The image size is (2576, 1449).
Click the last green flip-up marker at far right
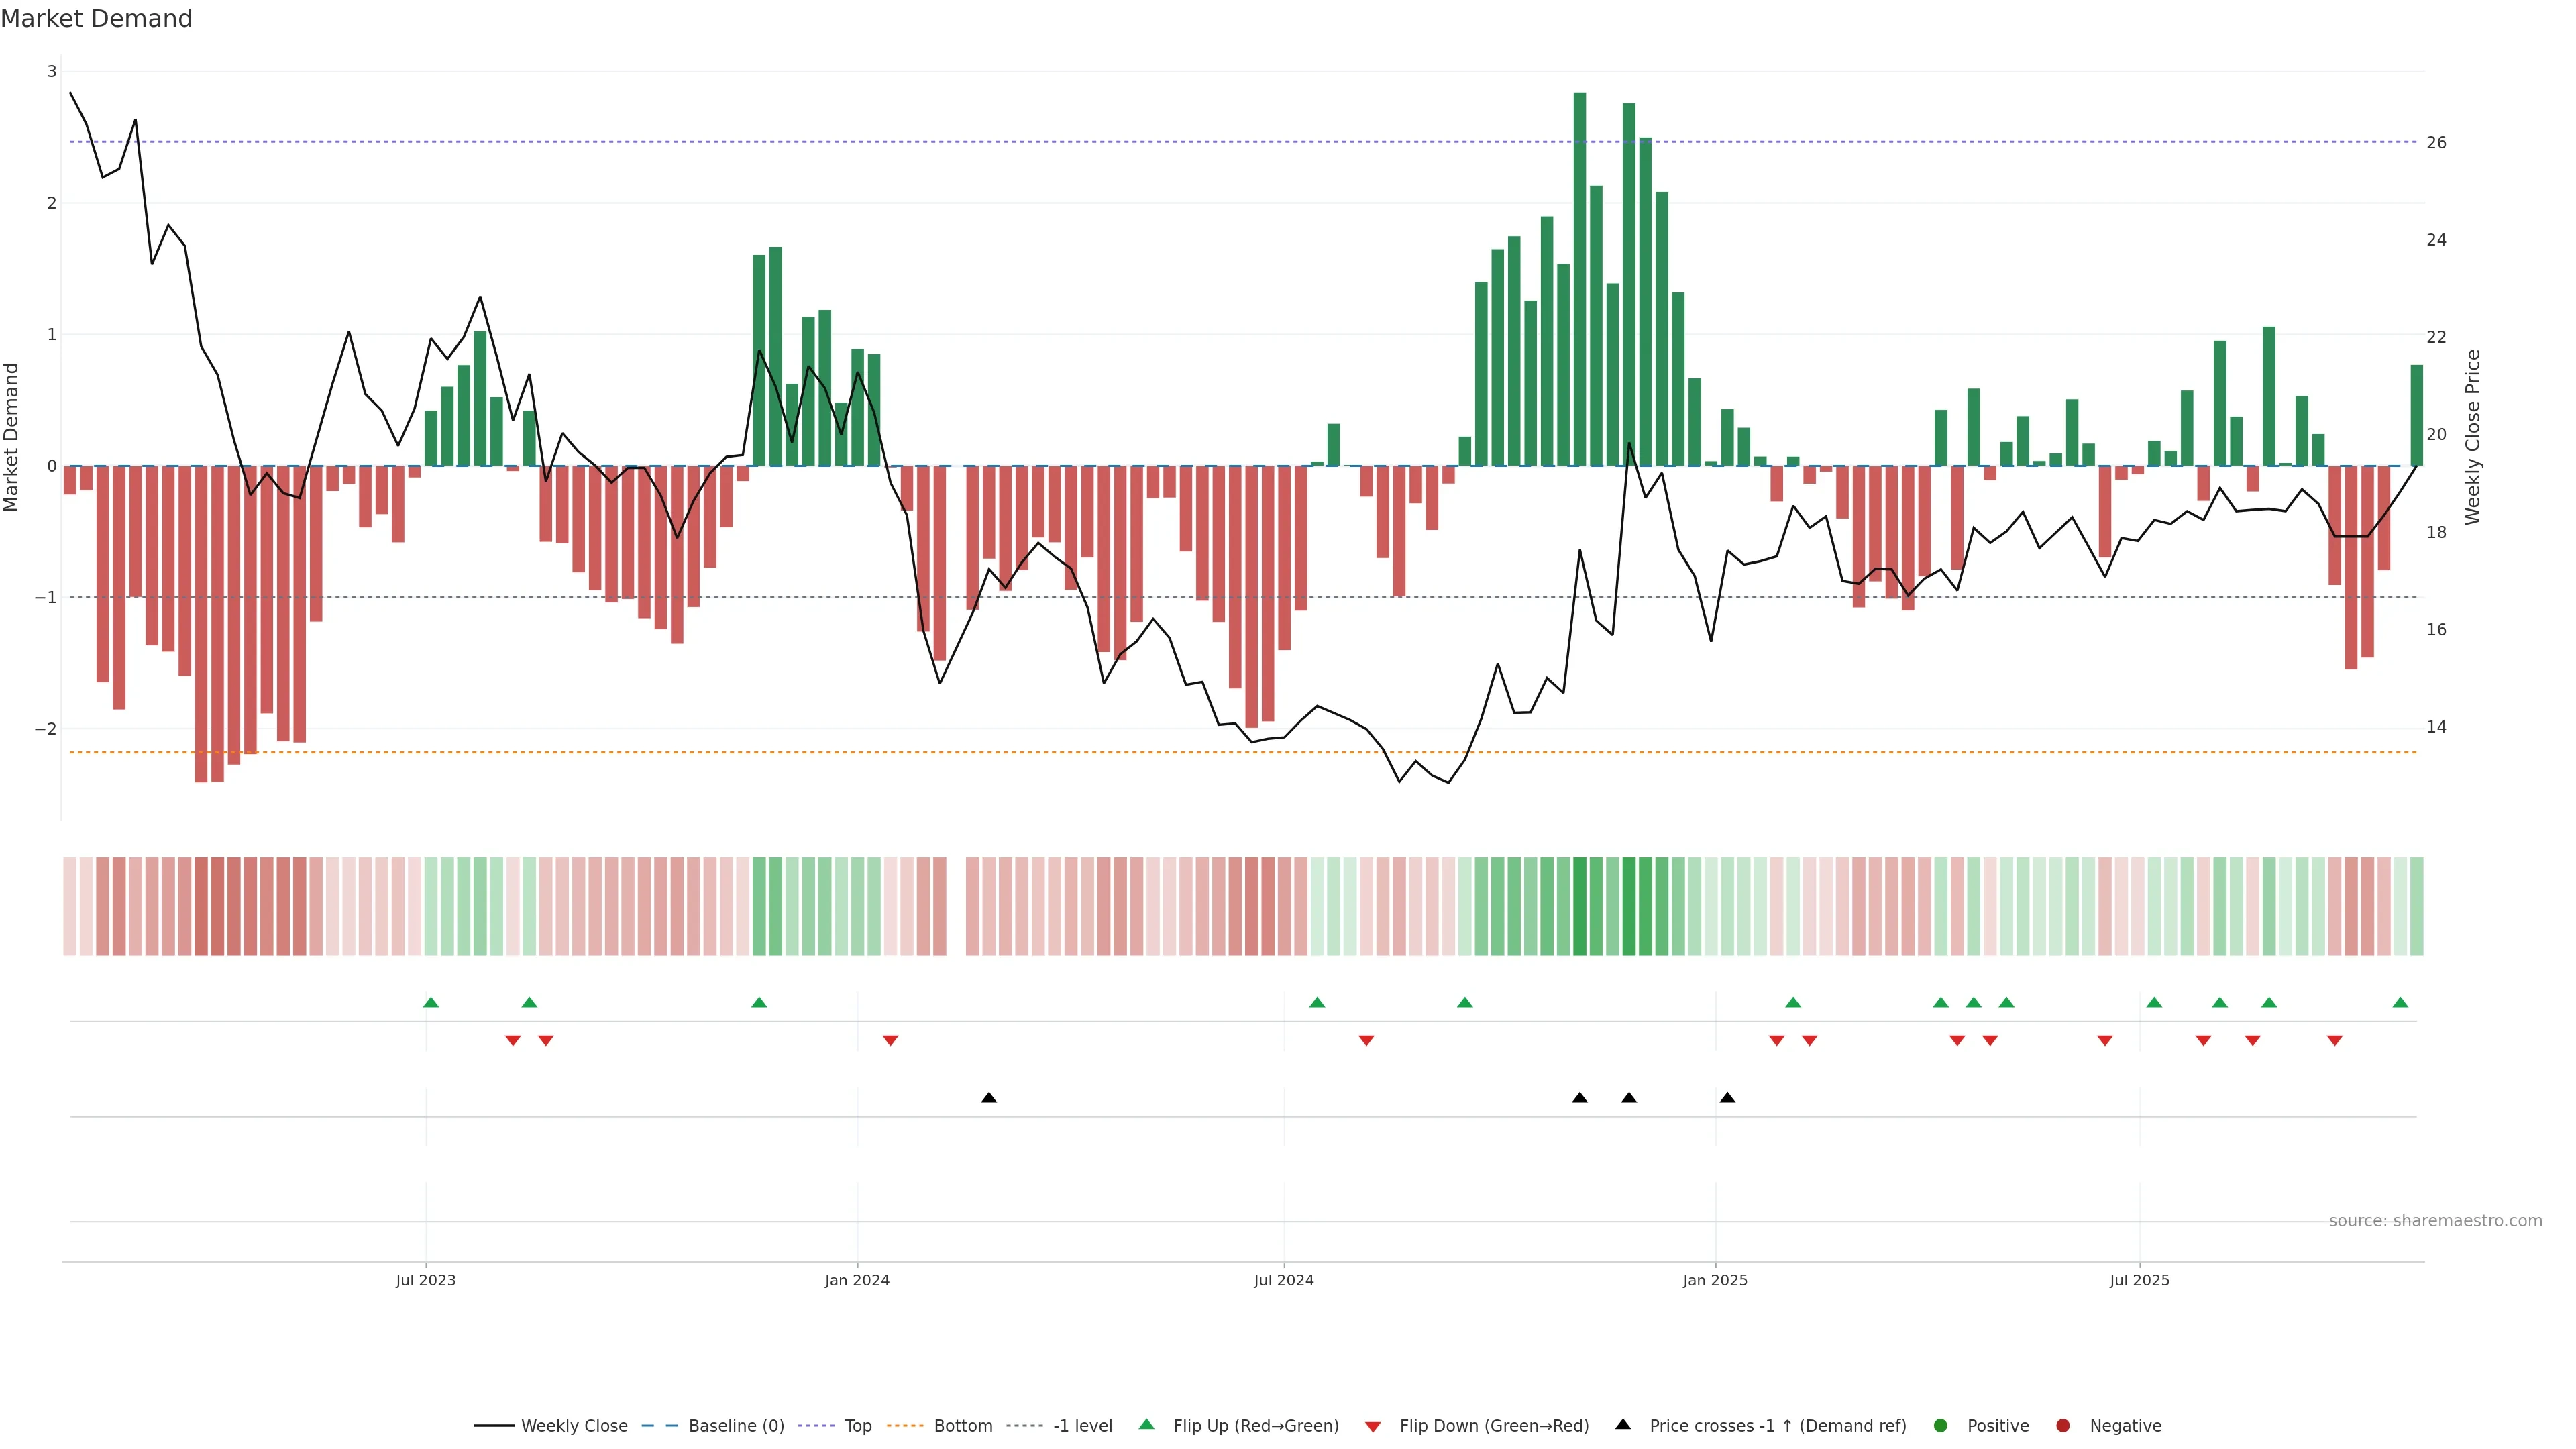(x=2400, y=1002)
